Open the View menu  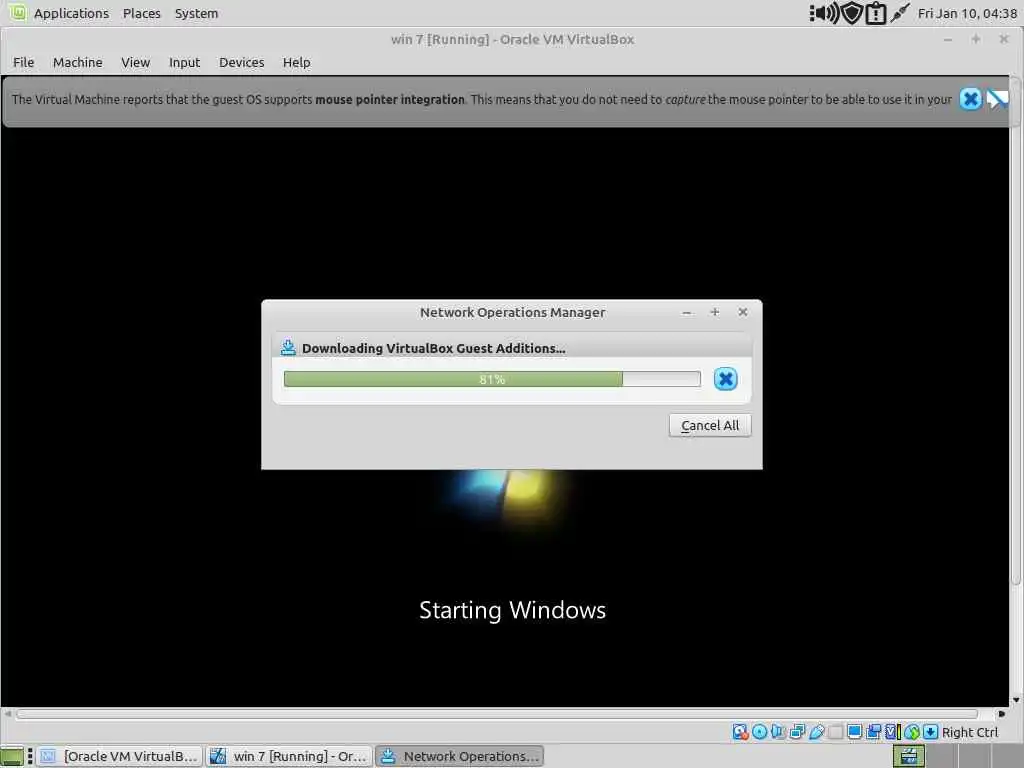(135, 62)
